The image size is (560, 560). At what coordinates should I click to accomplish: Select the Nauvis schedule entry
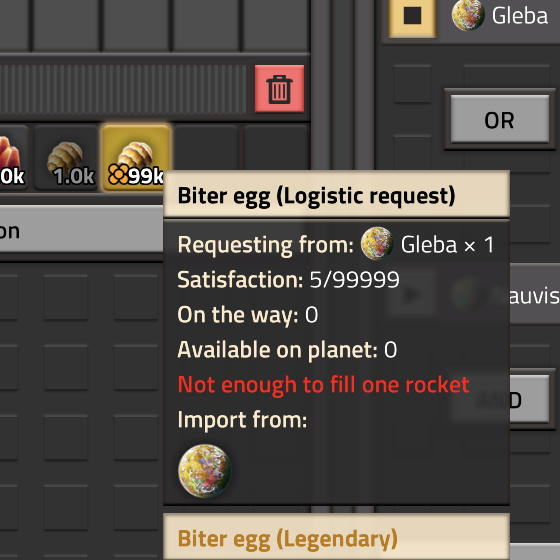534,294
